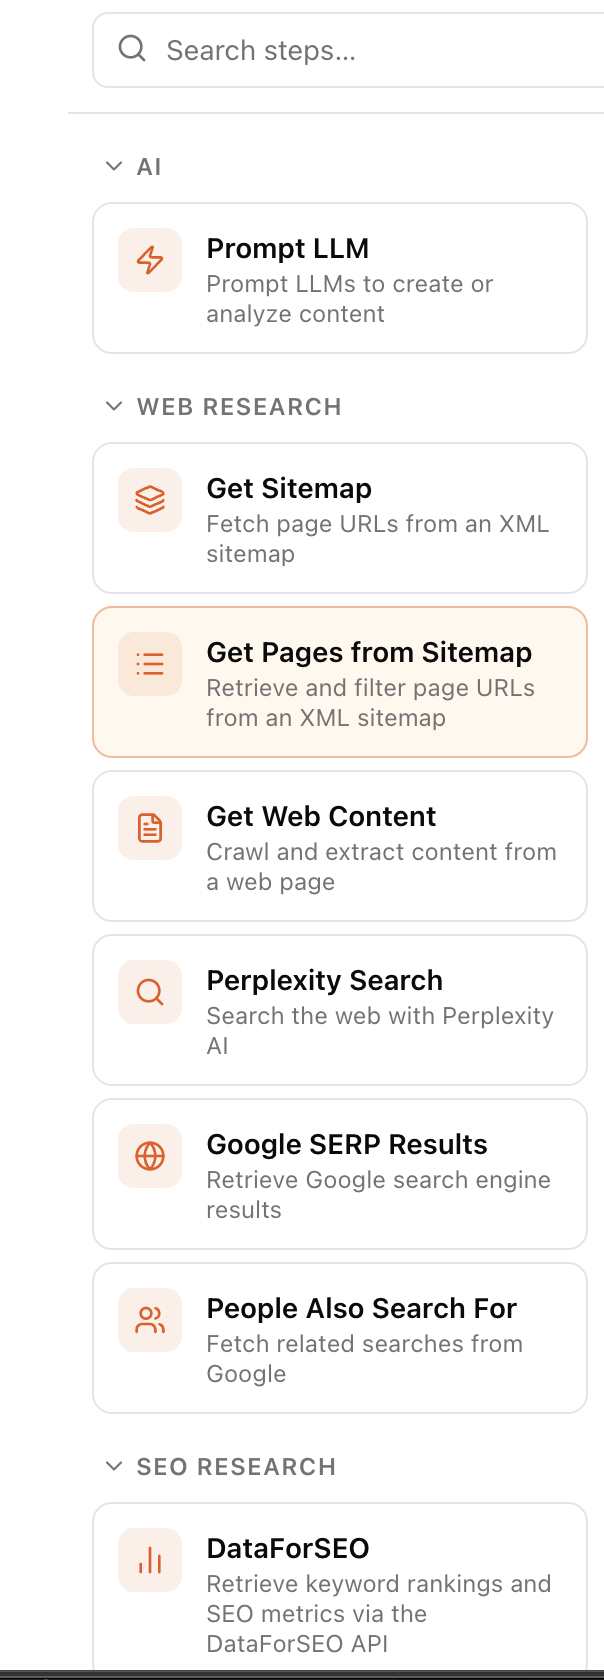The height and width of the screenshot is (1680, 604).
Task: Click the stacked layers Get Sitemap icon
Action: [x=150, y=500]
